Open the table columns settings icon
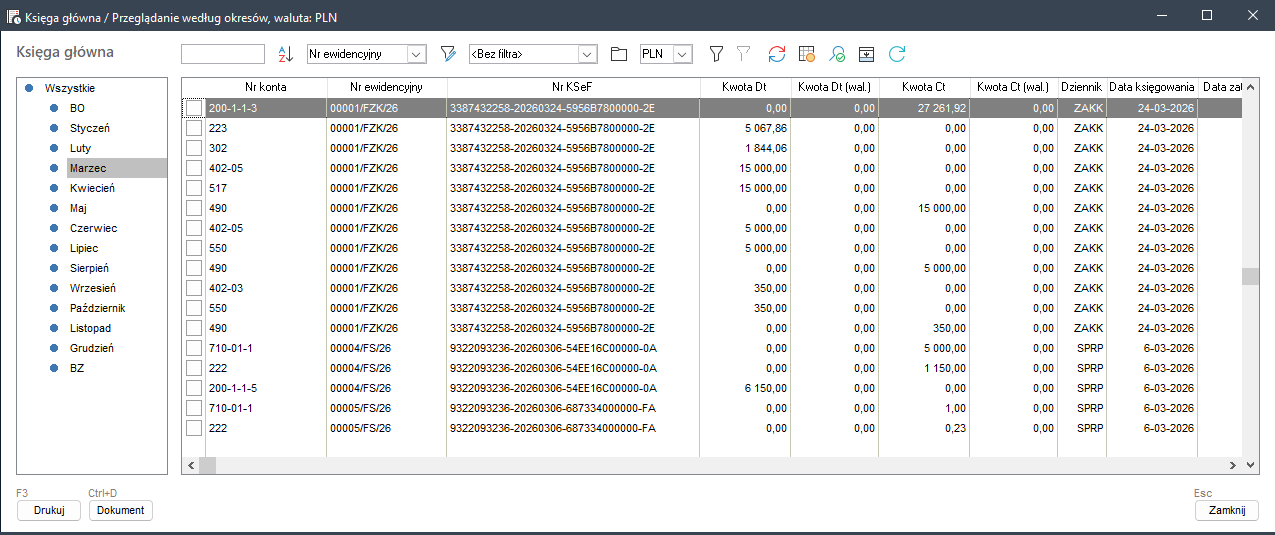Image resolution: width=1275 pixels, height=535 pixels. click(x=807, y=54)
